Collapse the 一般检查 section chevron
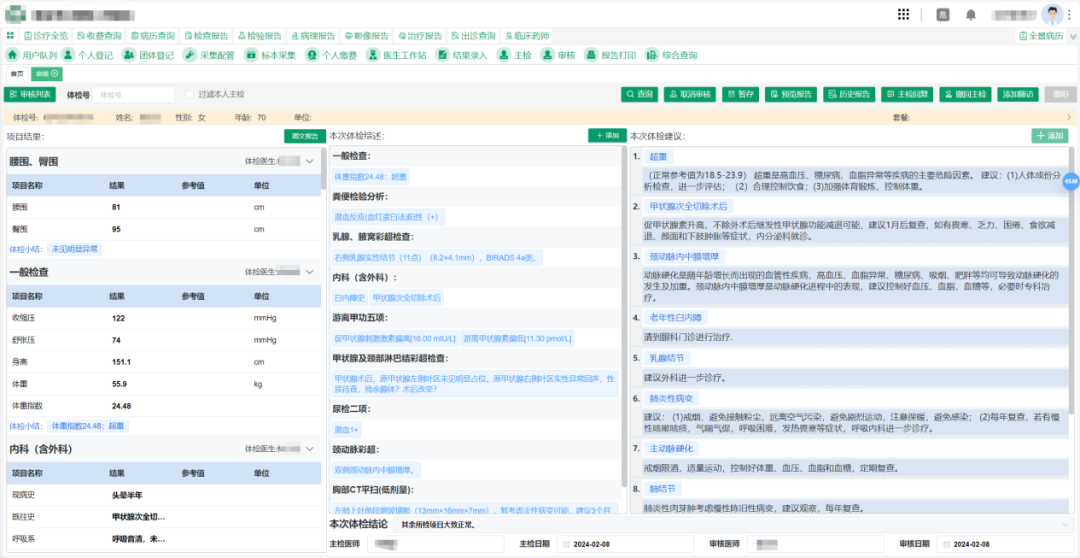This screenshot has width=1080, height=558. pyautogui.click(x=310, y=272)
